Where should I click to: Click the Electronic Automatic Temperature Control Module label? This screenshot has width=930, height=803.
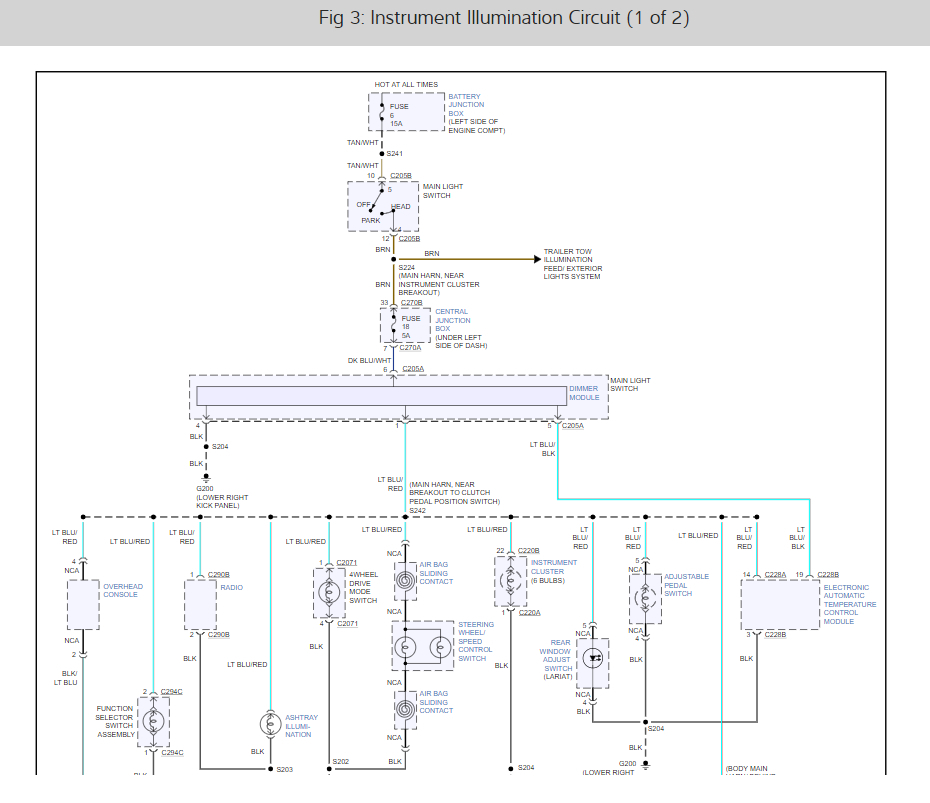(849, 605)
